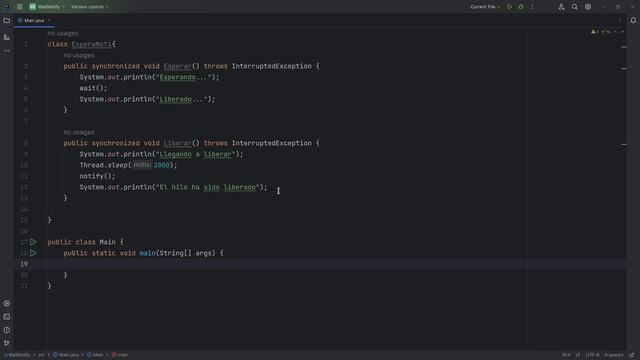Image resolution: width=640 pixels, height=360 pixels.
Task: Jump to next highlighted problem arrow
Action: click(622, 32)
